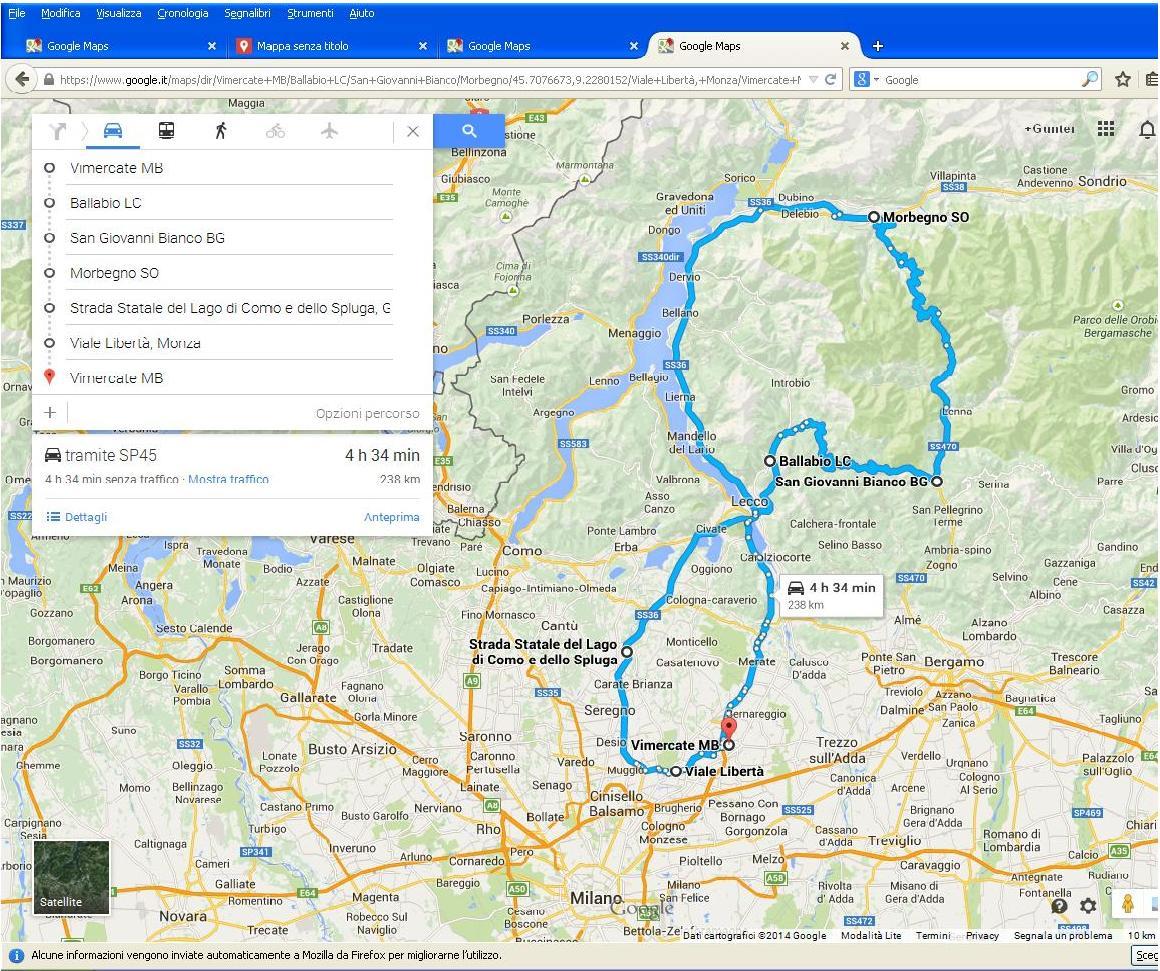Click the final Vimercate MB destination field
This screenshot has height=971, width=1160.
[231, 378]
